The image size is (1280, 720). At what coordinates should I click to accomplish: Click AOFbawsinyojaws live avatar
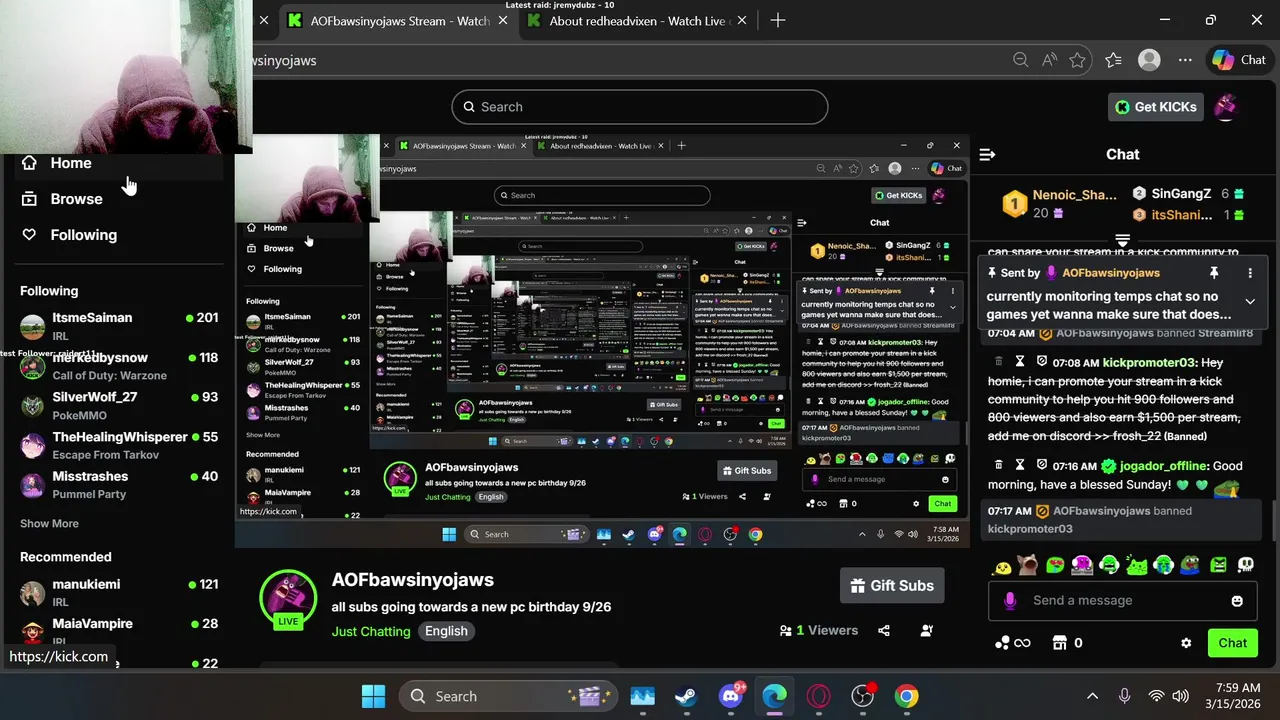[288, 599]
